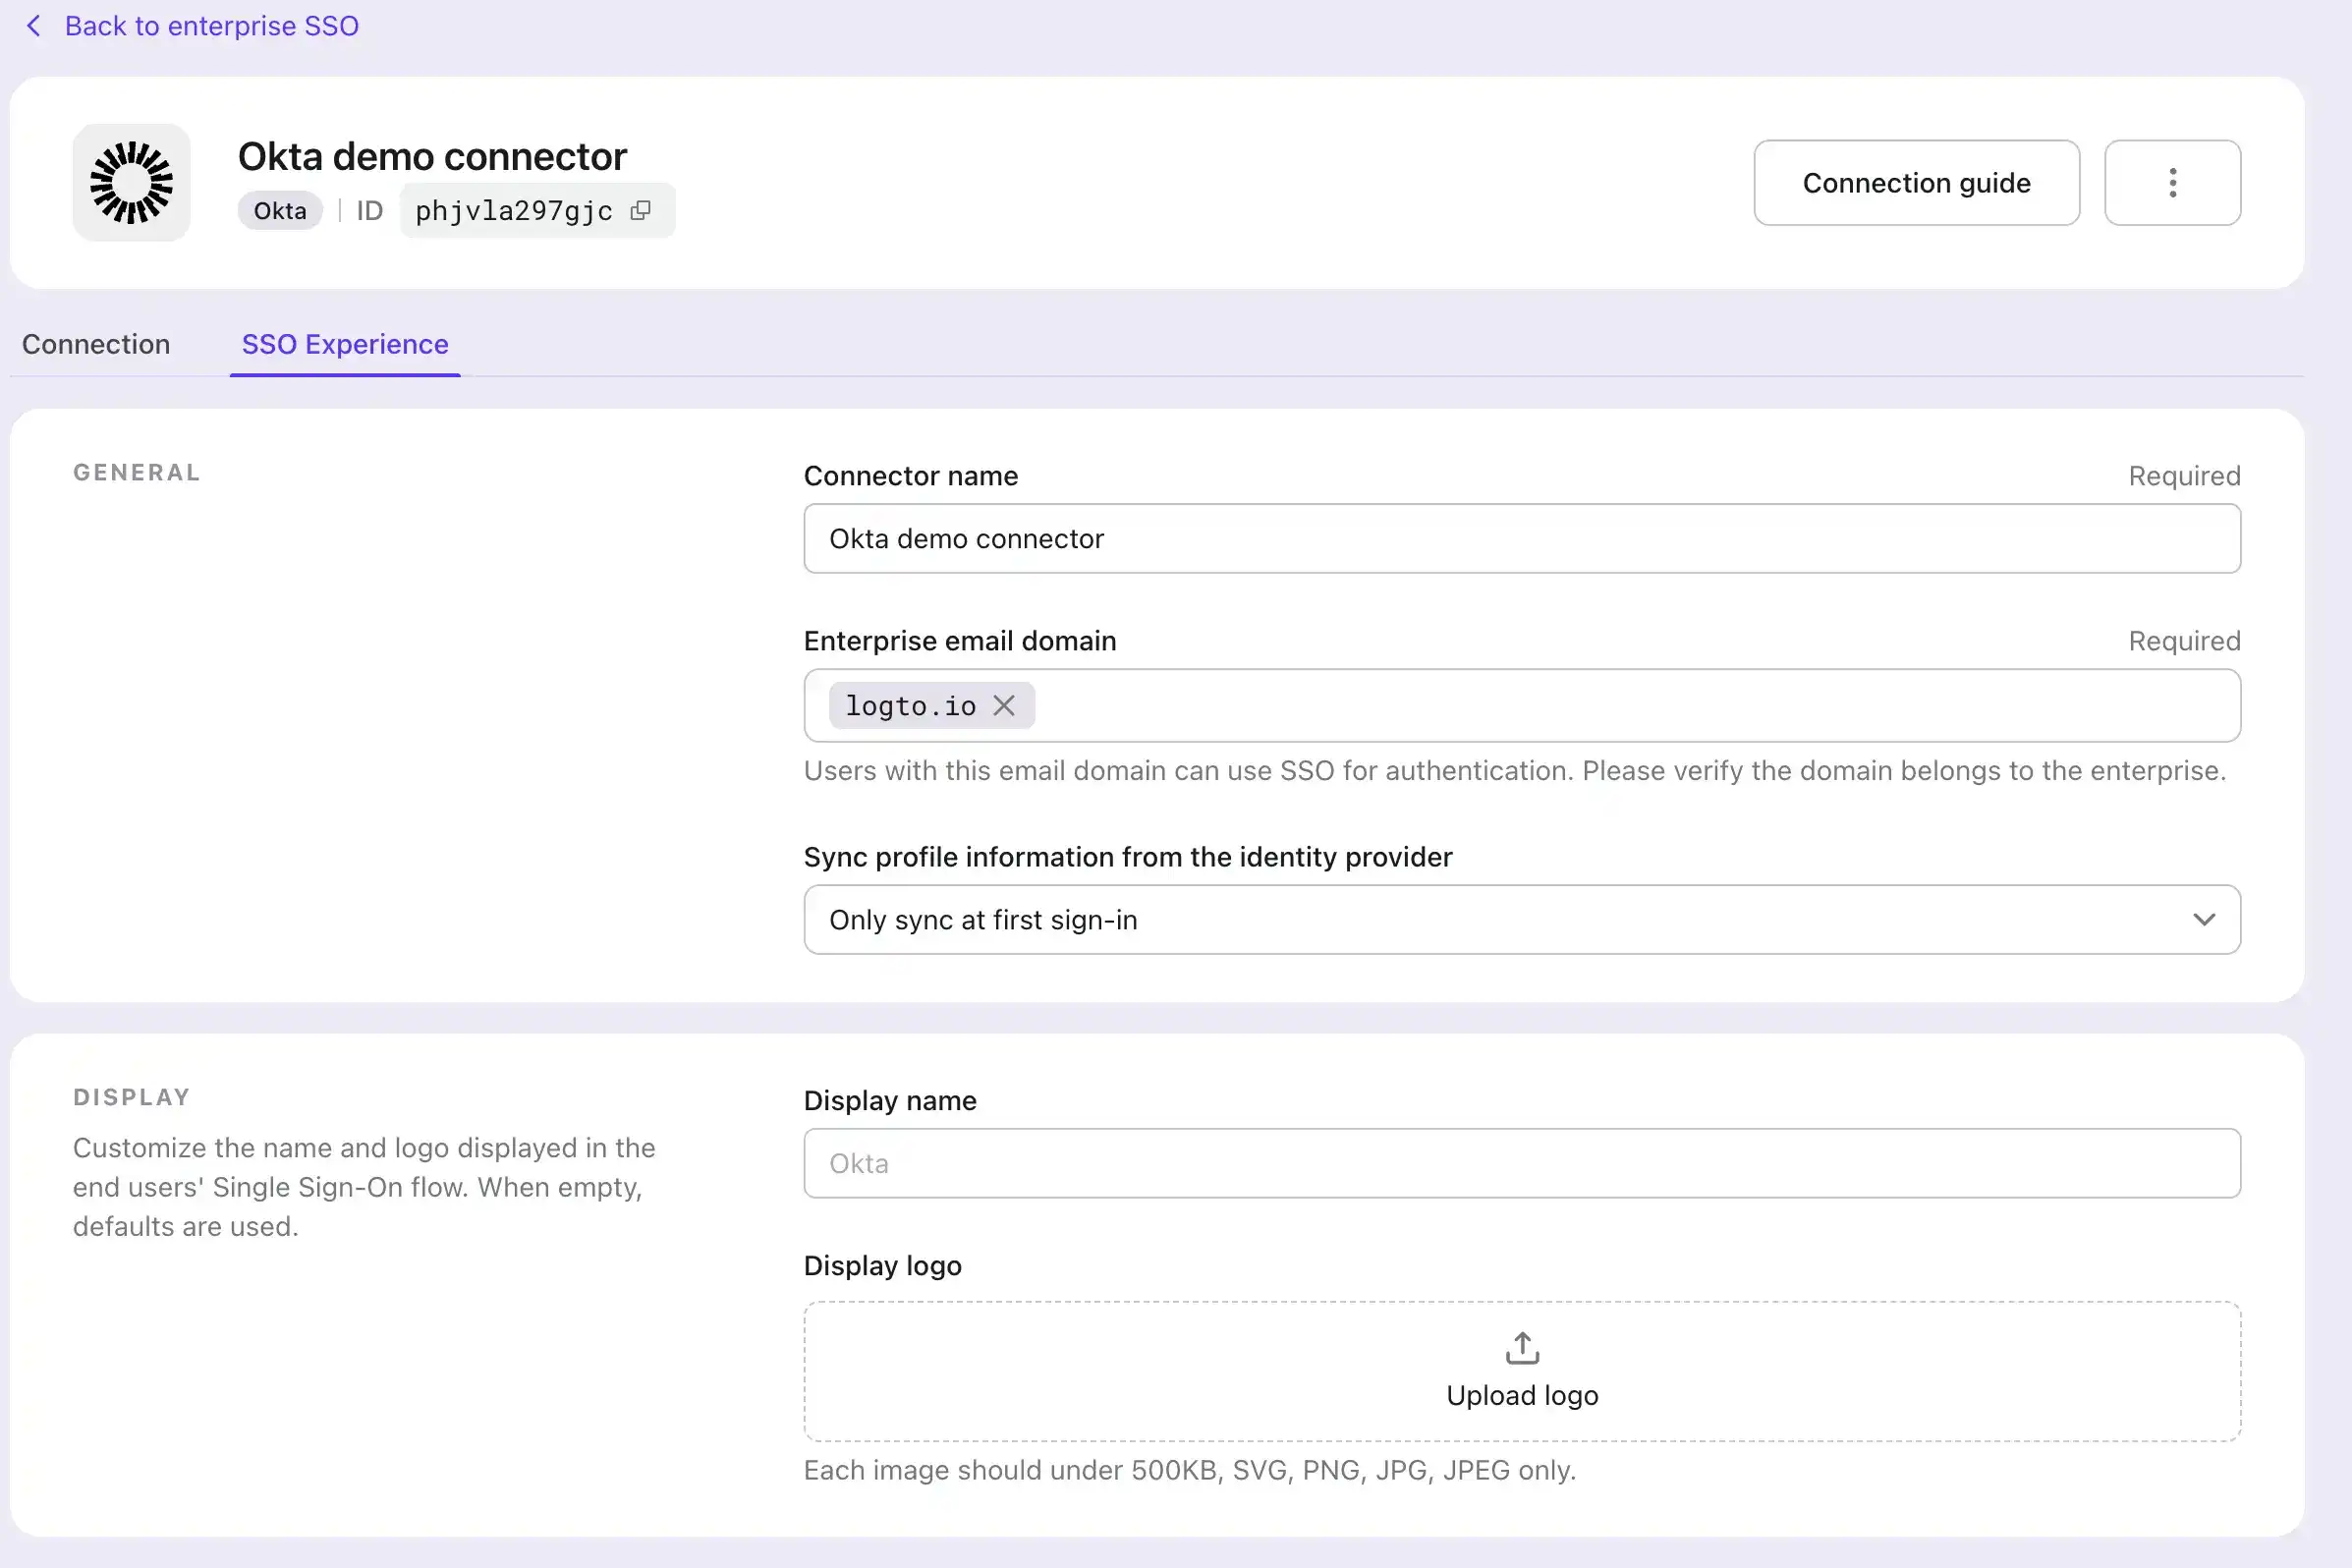
Task: Switch to the Connection tab
Action: click(96, 344)
